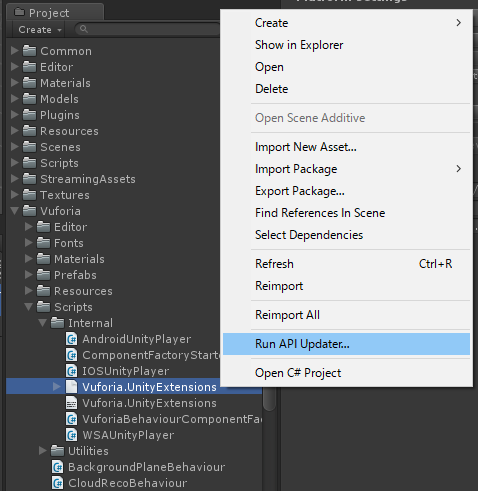Click the Internal folder icon

57,323
